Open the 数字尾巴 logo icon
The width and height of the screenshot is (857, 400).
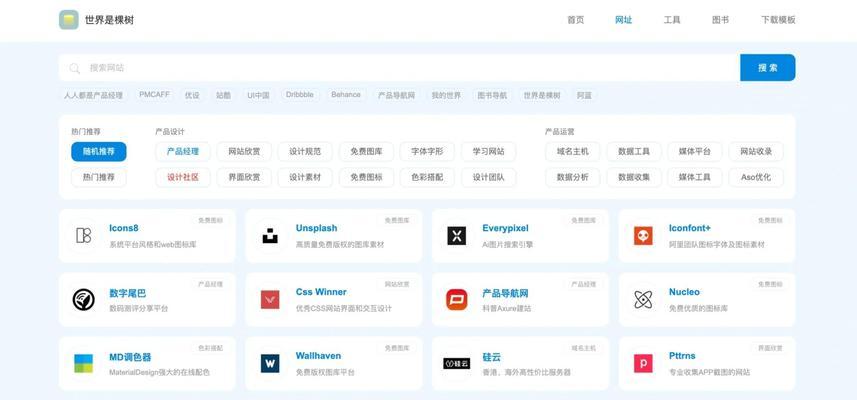pyautogui.click(x=84, y=299)
